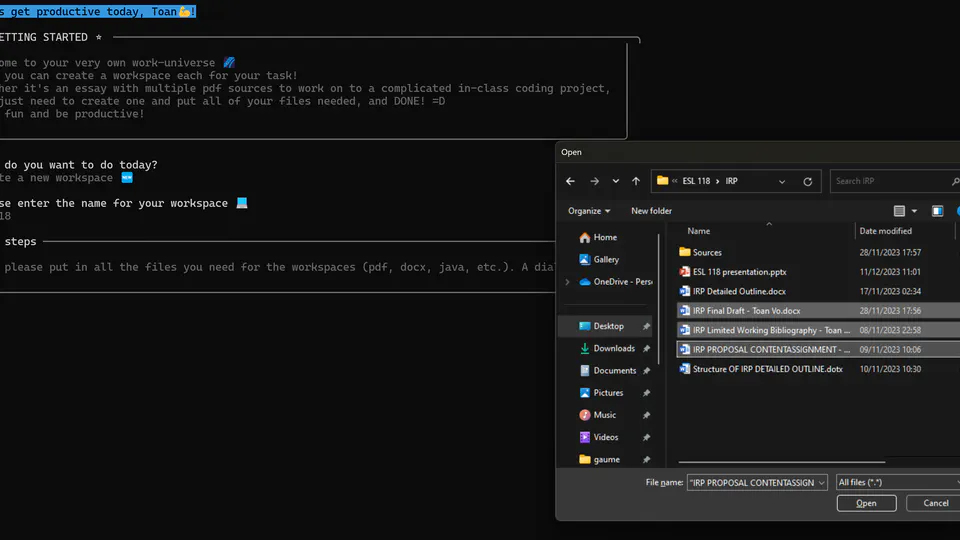
Task: Click the pin icon beside Documents
Action: [x=646, y=370]
